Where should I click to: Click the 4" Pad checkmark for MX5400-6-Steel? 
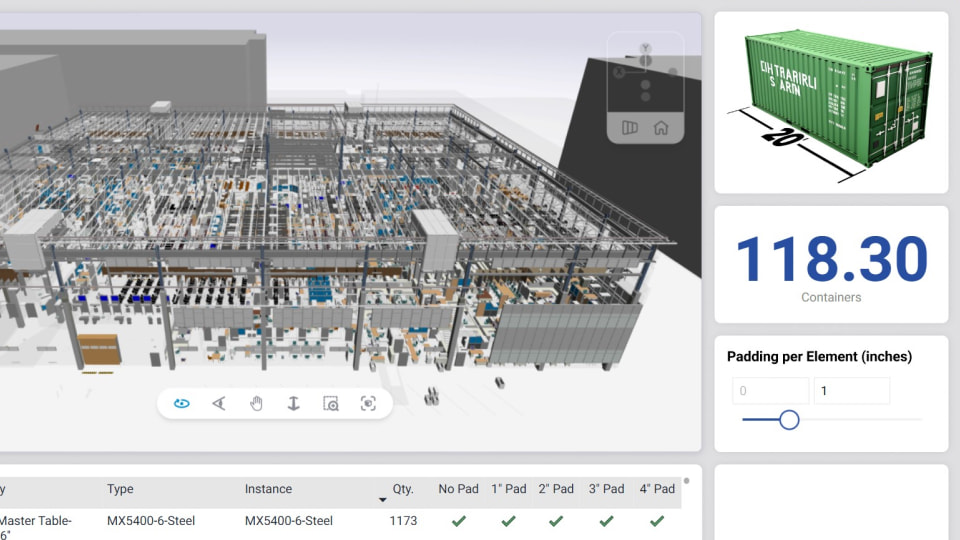[657, 521]
